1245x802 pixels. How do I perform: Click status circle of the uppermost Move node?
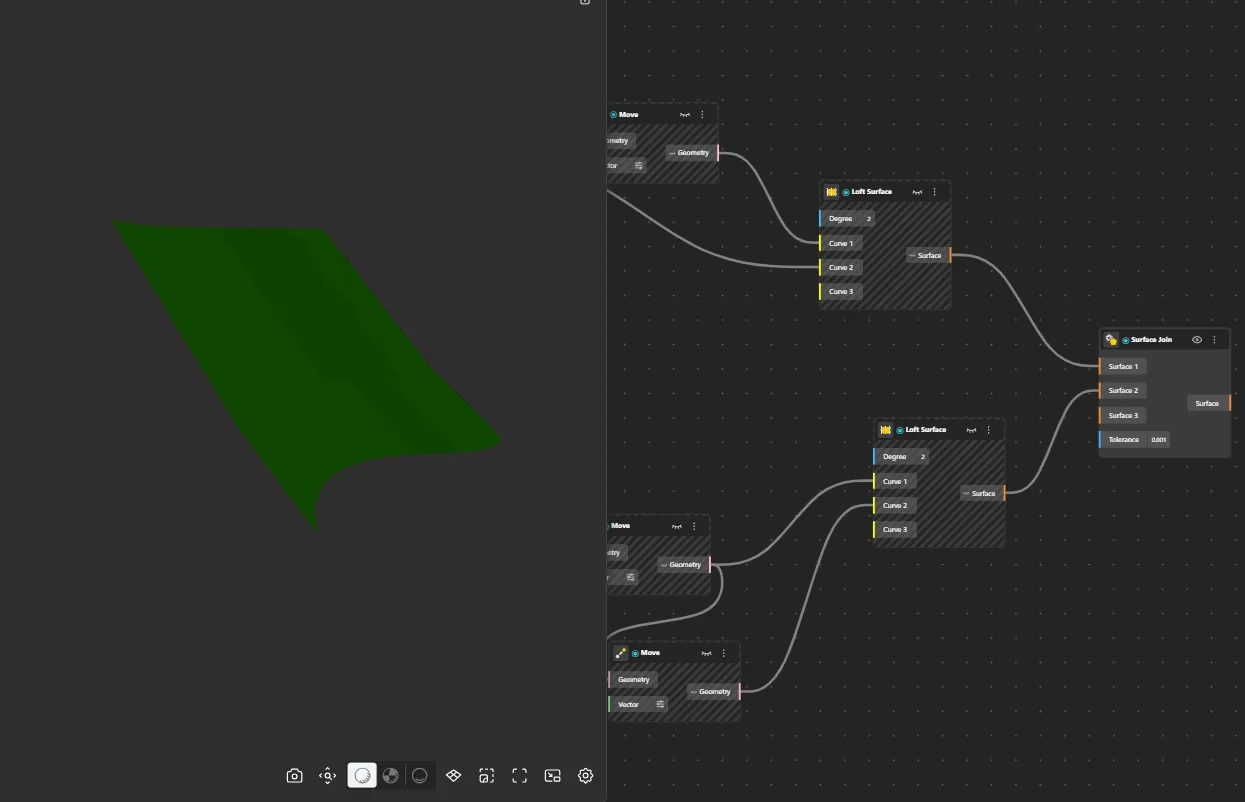pyautogui.click(x=613, y=115)
